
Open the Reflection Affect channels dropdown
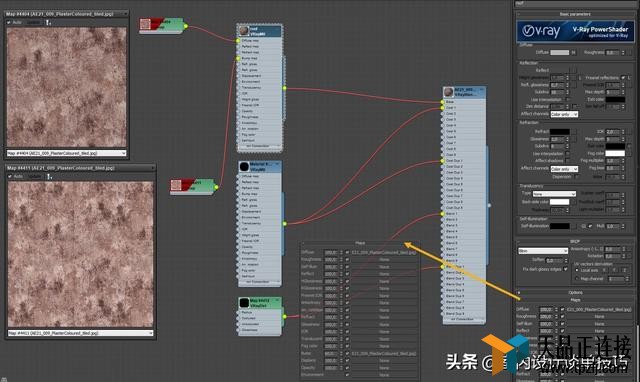[x=564, y=114]
